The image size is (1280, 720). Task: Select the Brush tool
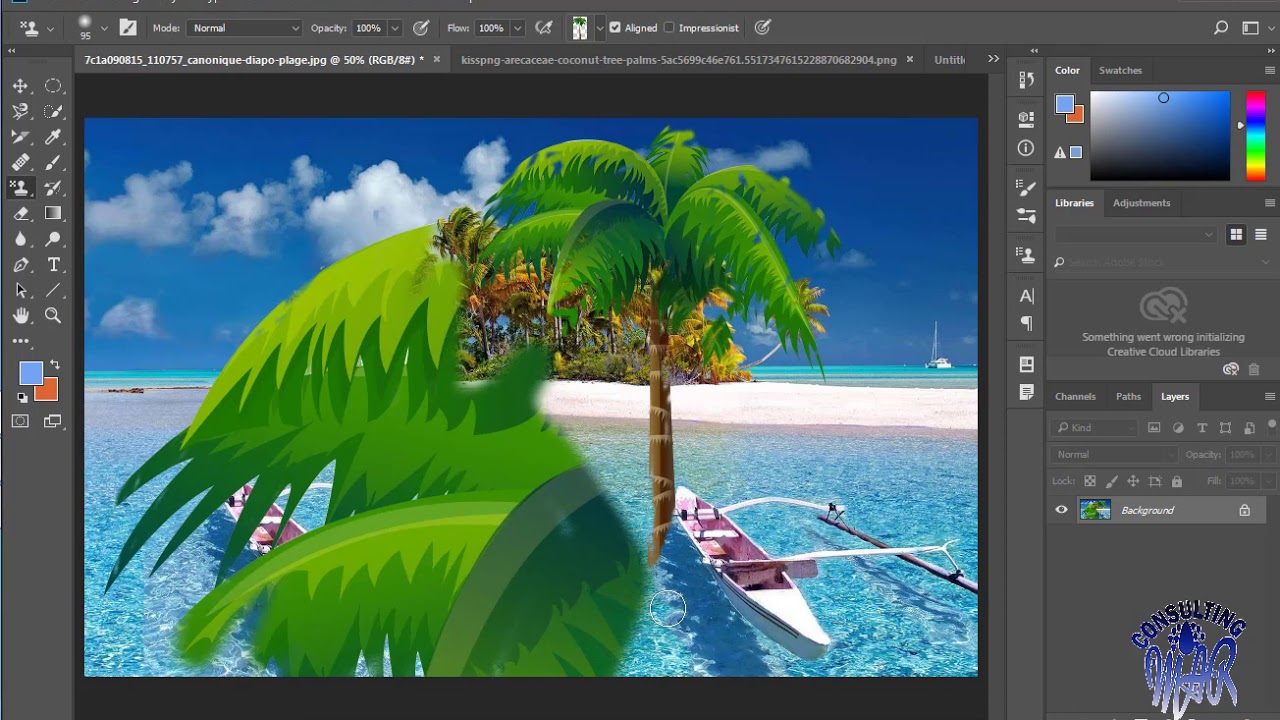pyautogui.click(x=53, y=163)
